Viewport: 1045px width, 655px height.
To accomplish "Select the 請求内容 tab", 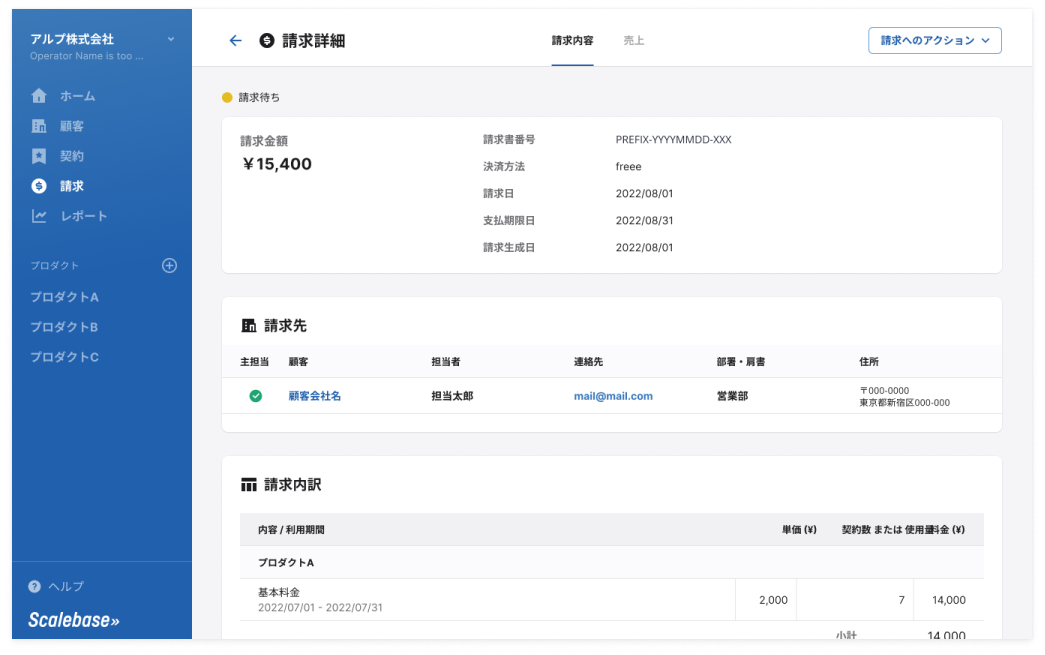I will (x=572, y=41).
